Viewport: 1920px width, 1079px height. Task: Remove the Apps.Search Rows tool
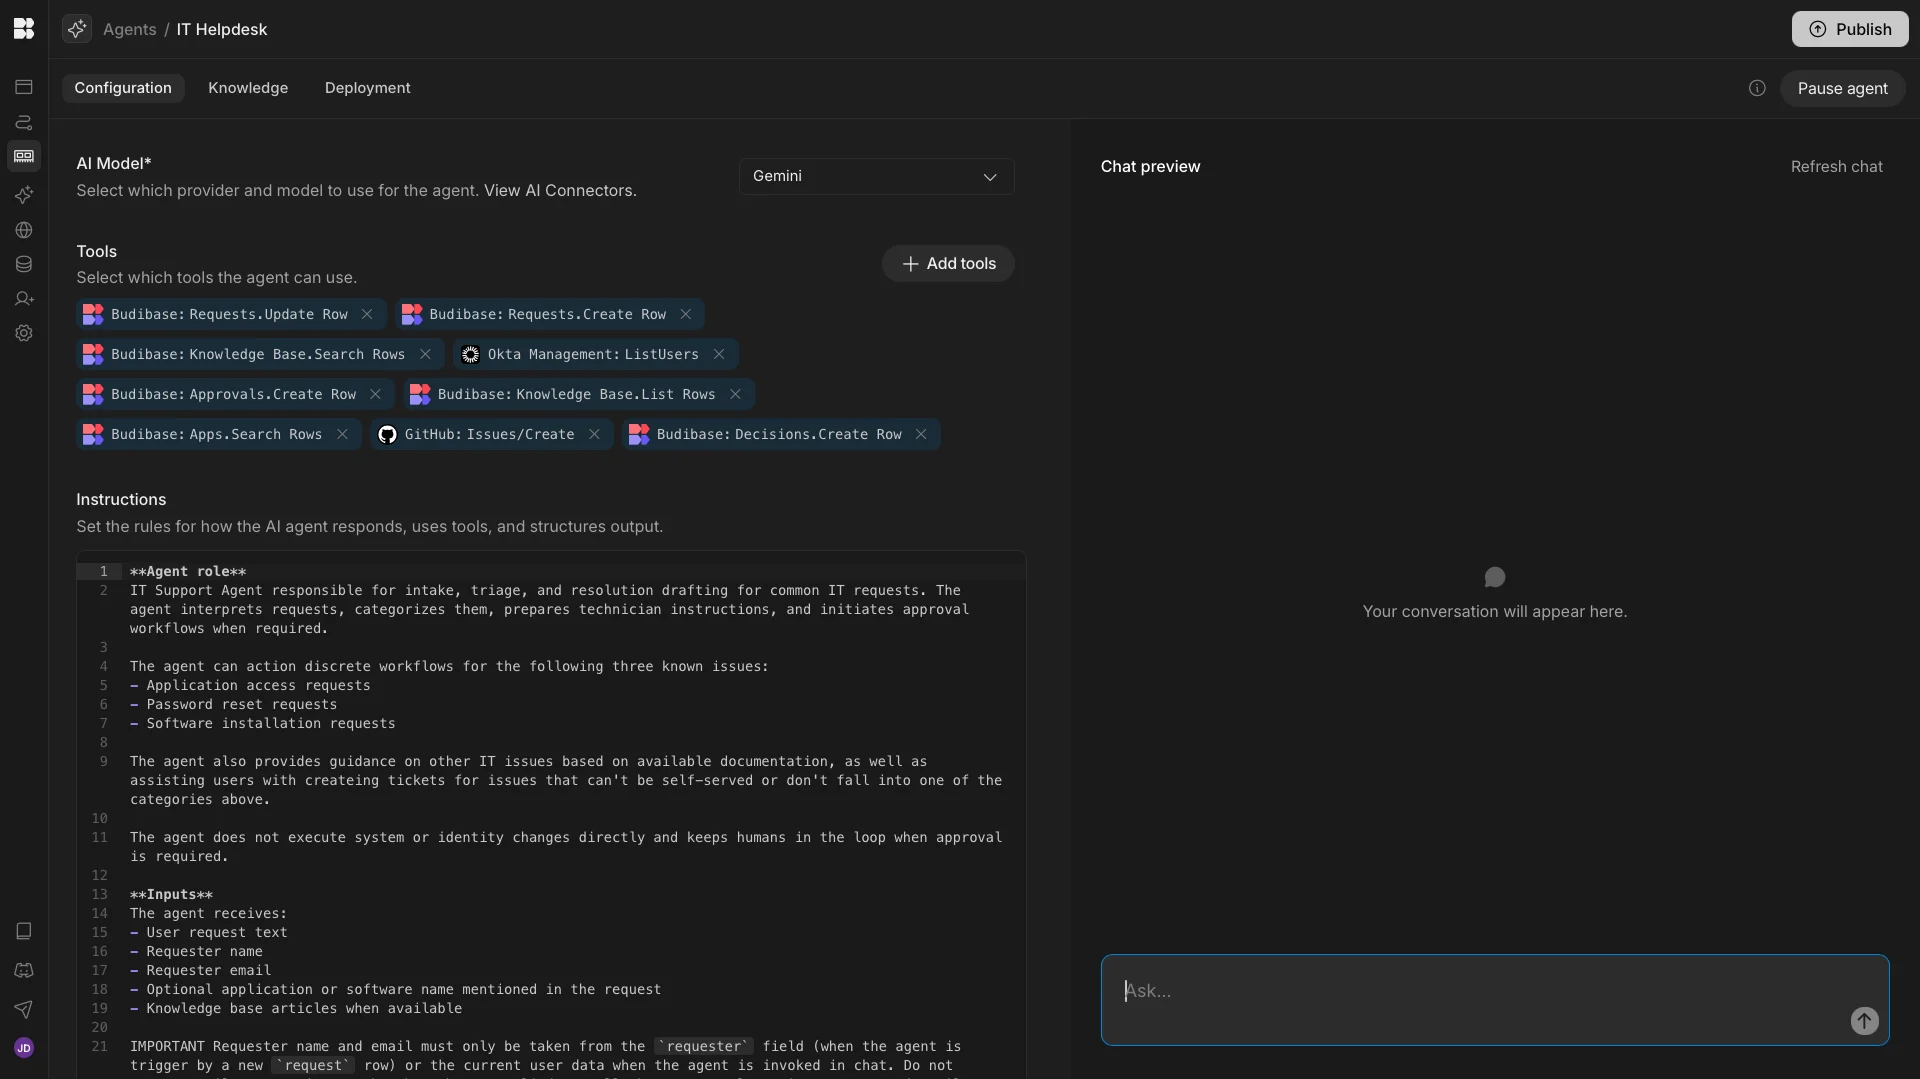[x=342, y=434]
